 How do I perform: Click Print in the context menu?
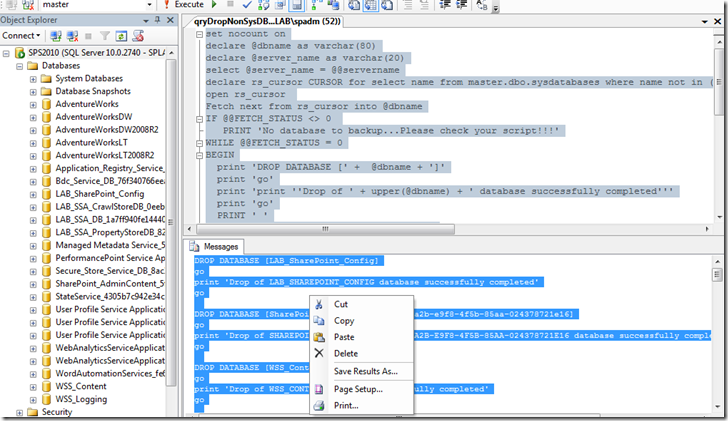click(x=346, y=405)
